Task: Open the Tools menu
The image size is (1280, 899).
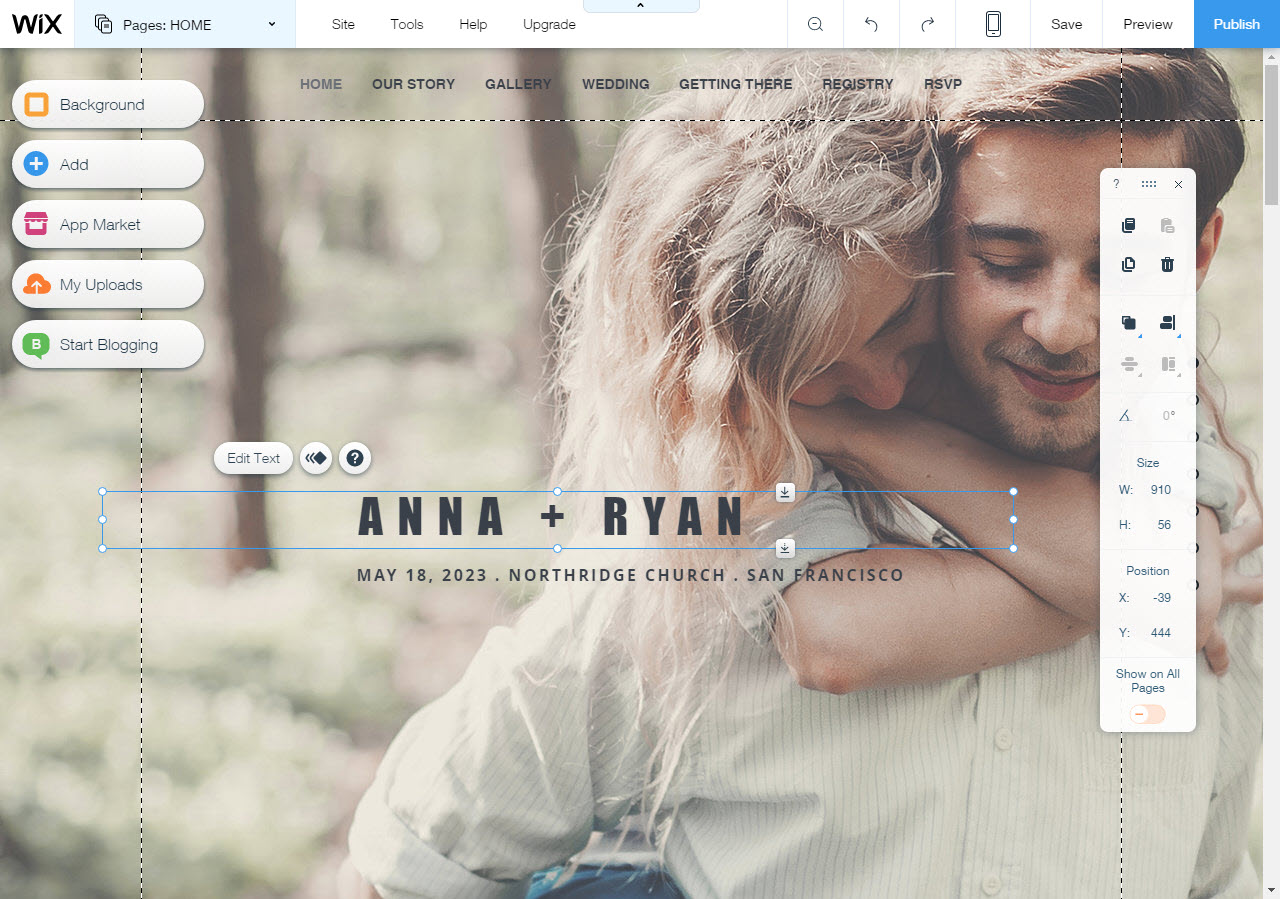Action: (x=407, y=24)
